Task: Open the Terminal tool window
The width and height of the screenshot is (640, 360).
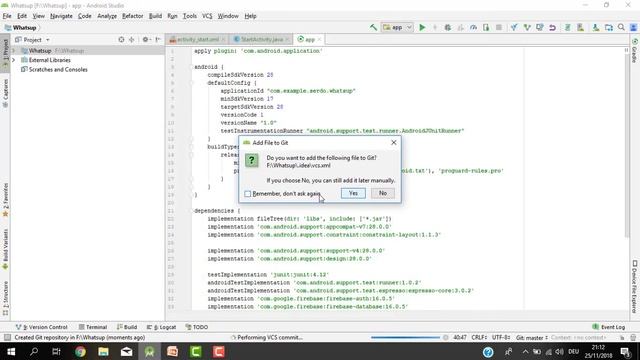Action: pos(93,327)
